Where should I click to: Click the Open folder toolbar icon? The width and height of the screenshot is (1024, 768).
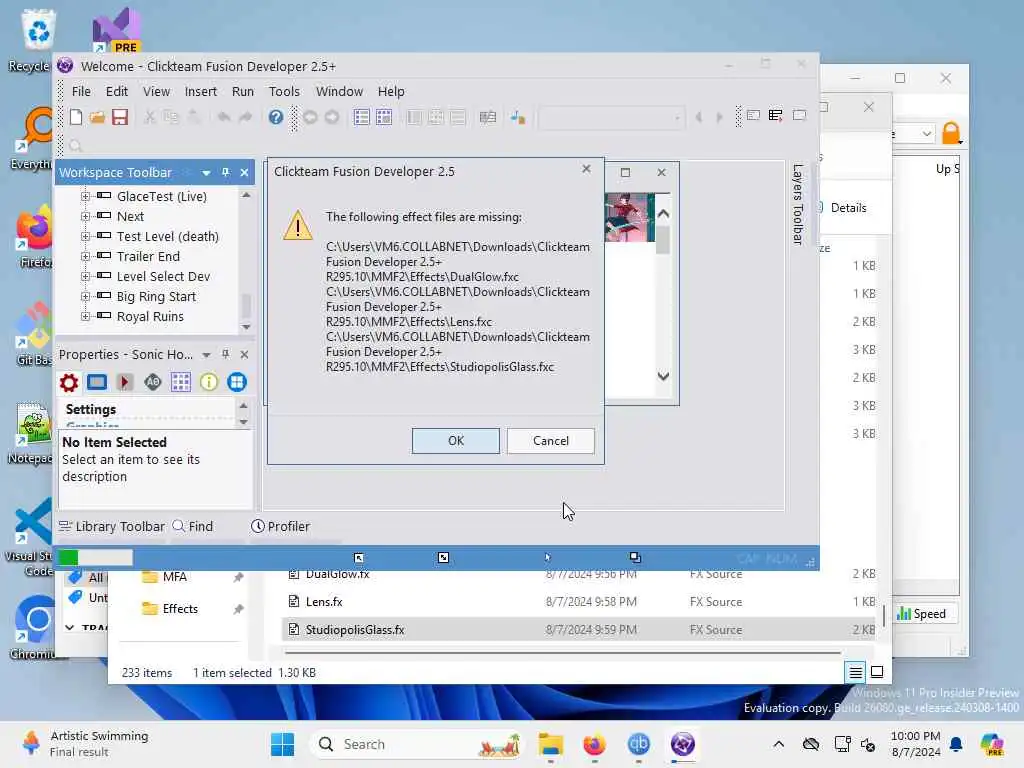(97, 117)
